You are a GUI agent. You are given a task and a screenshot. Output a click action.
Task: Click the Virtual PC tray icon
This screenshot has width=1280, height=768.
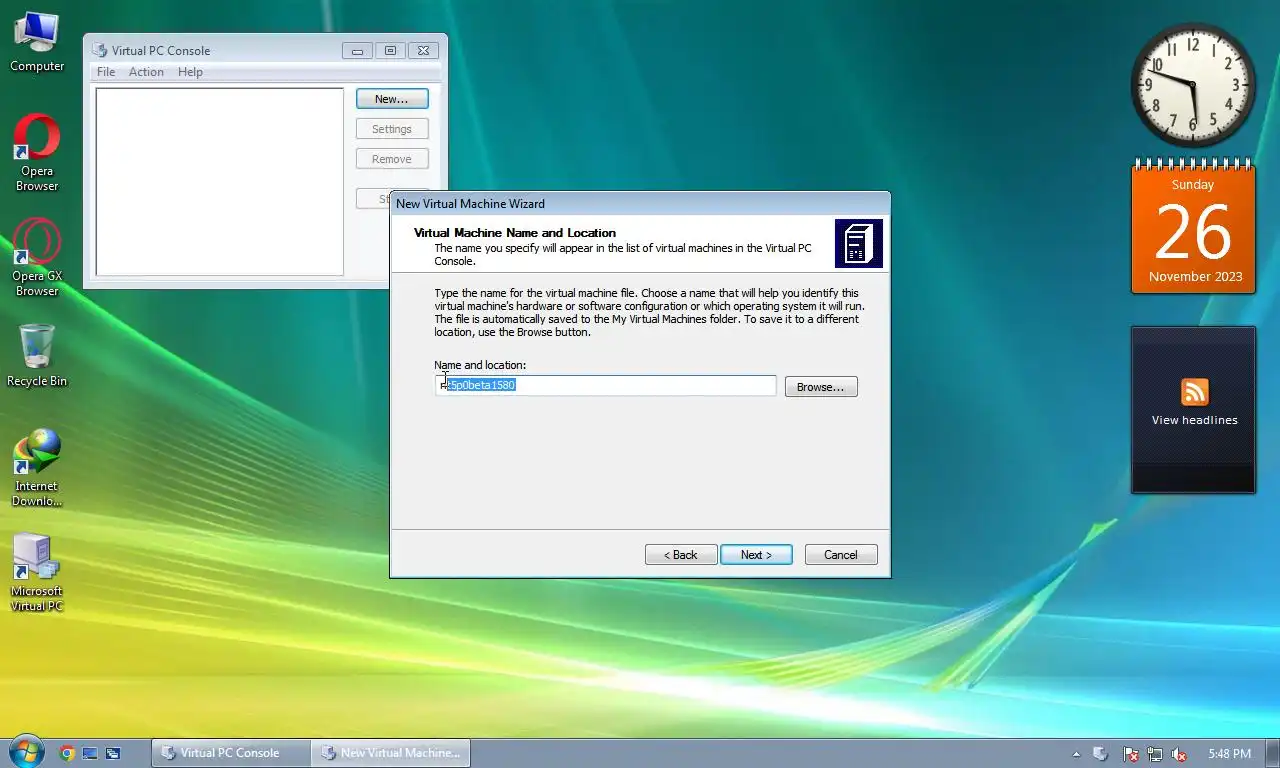[1100, 754]
